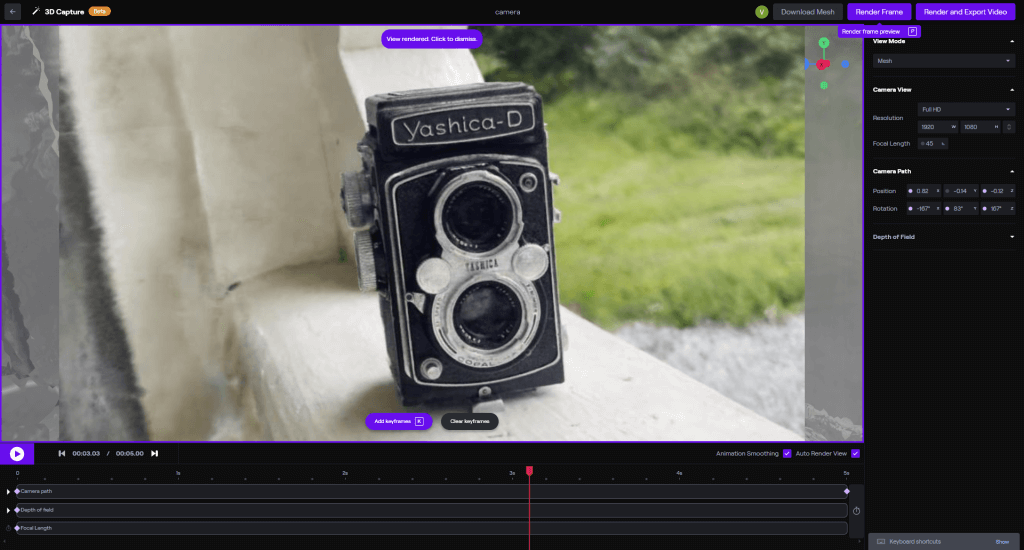
Task: Click the 4s mark on timeline ruler
Action: 679,473
